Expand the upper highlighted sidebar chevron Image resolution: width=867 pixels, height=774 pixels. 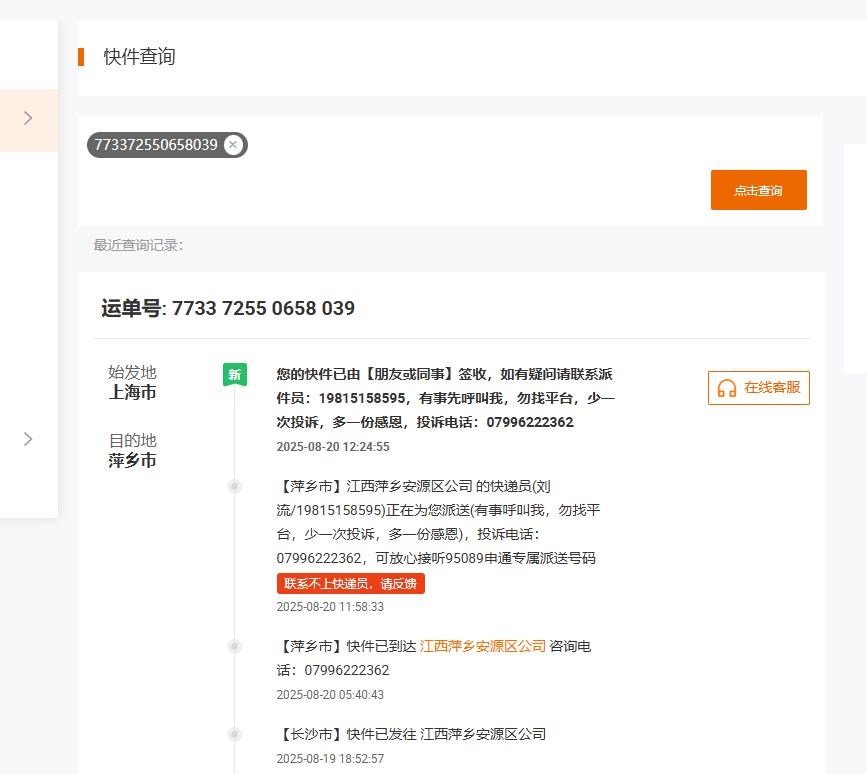coord(28,118)
